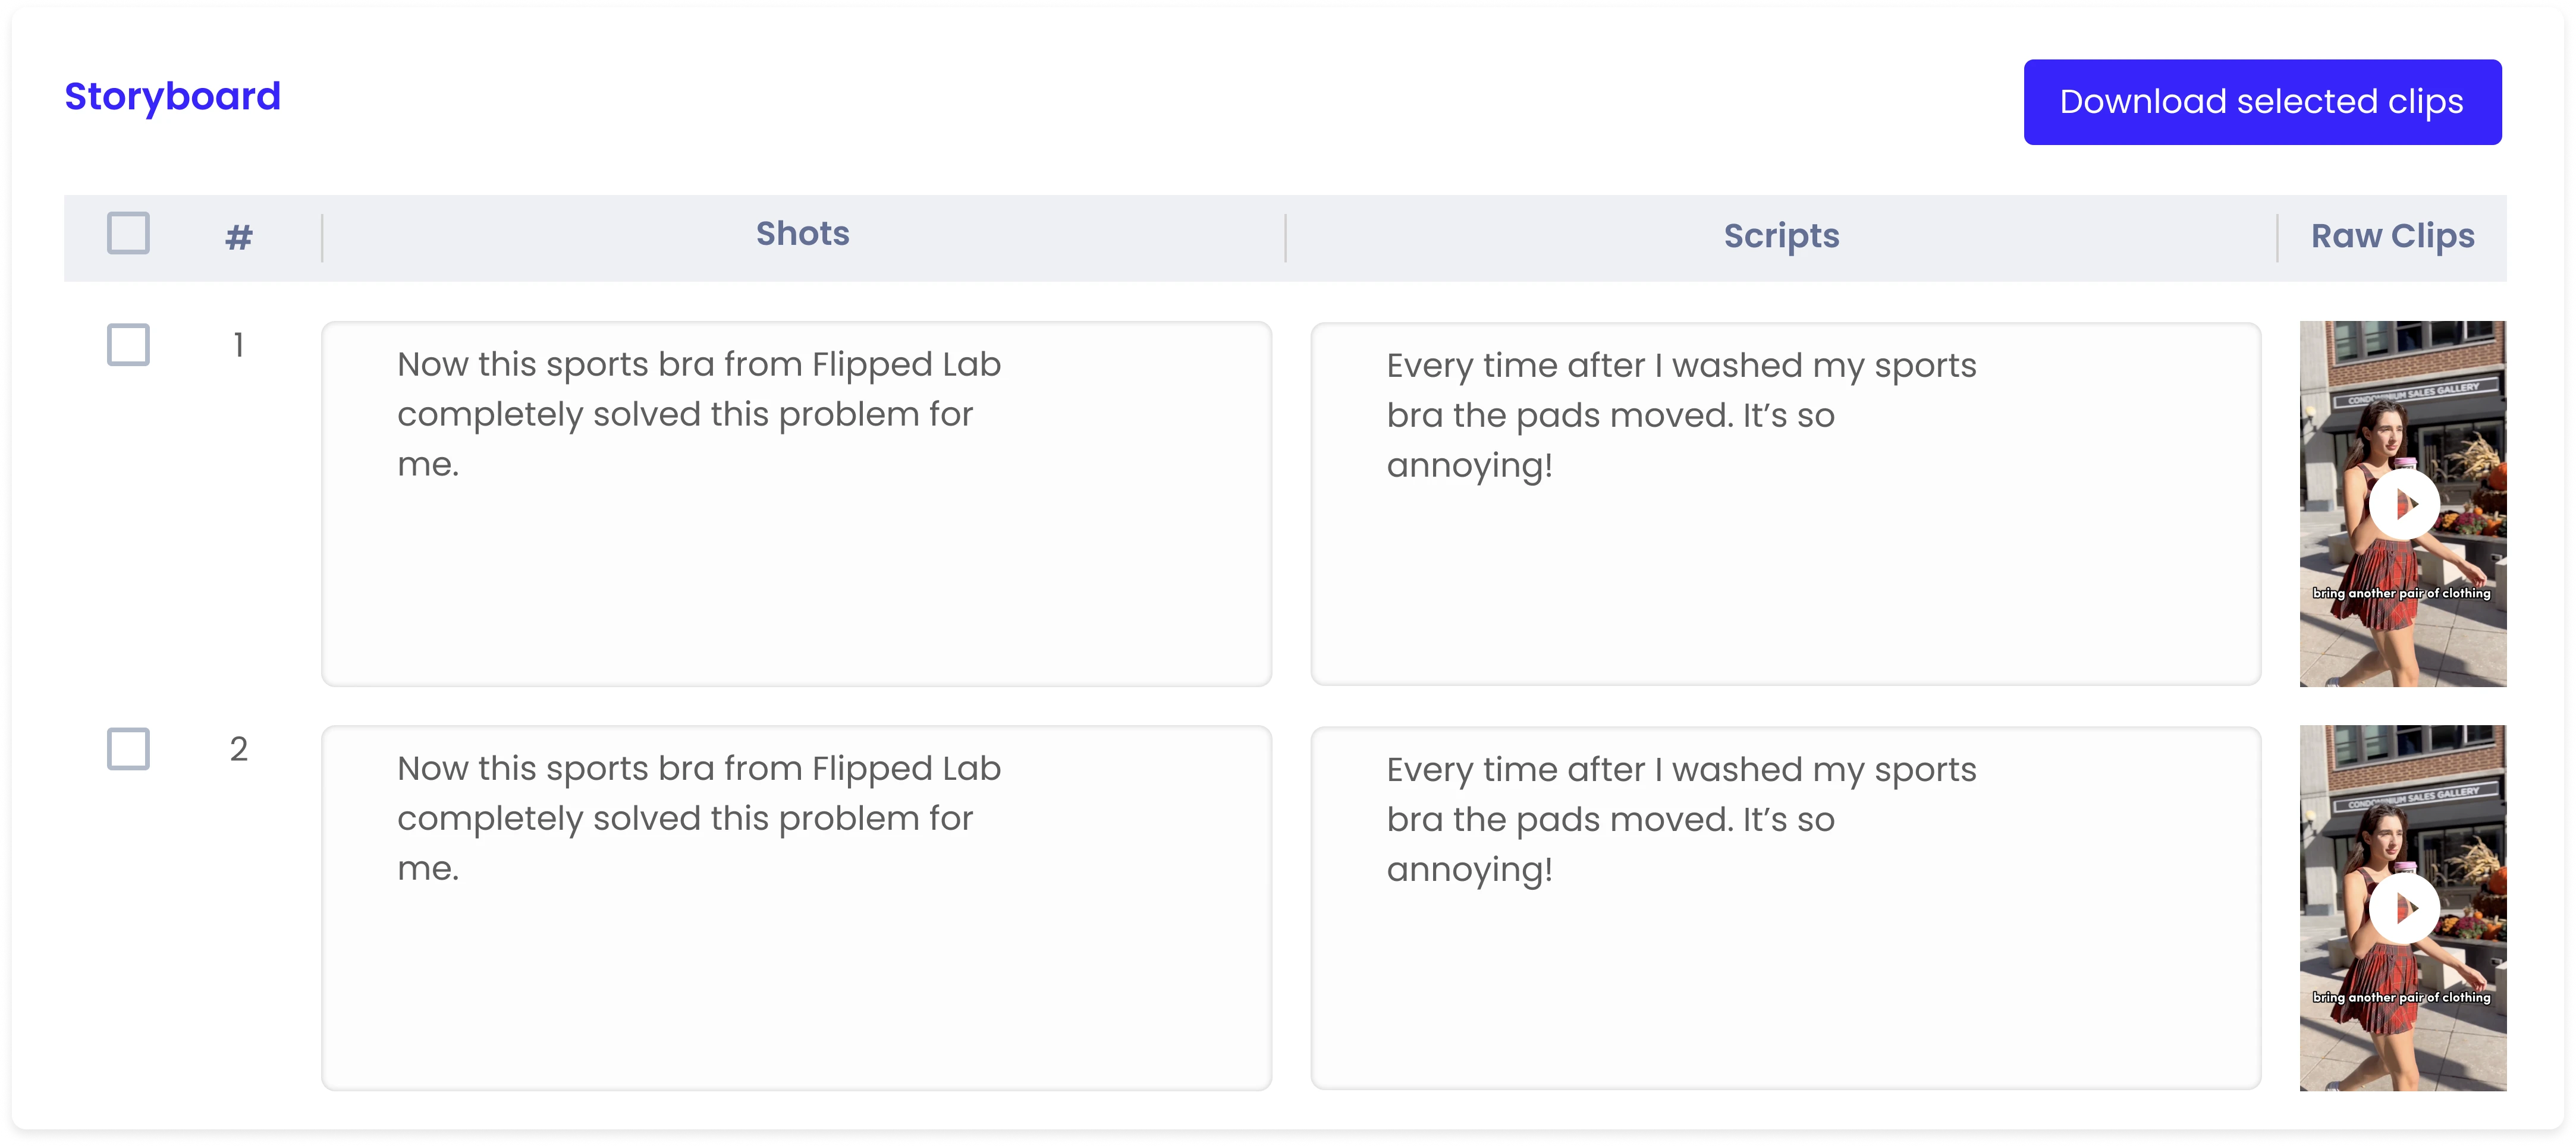2576x1146 pixels.
Task: Edit the Scripts text box in row 1
Action: click(x=1785, y=503)
